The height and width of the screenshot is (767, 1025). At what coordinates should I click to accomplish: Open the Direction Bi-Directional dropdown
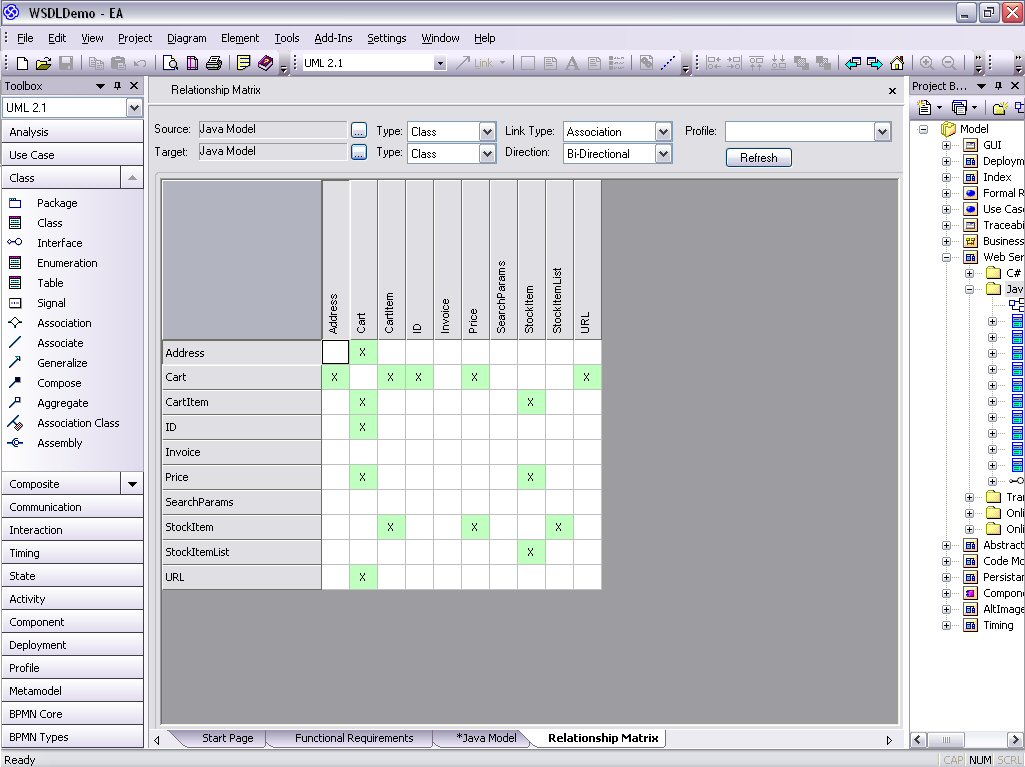point(663,154)
